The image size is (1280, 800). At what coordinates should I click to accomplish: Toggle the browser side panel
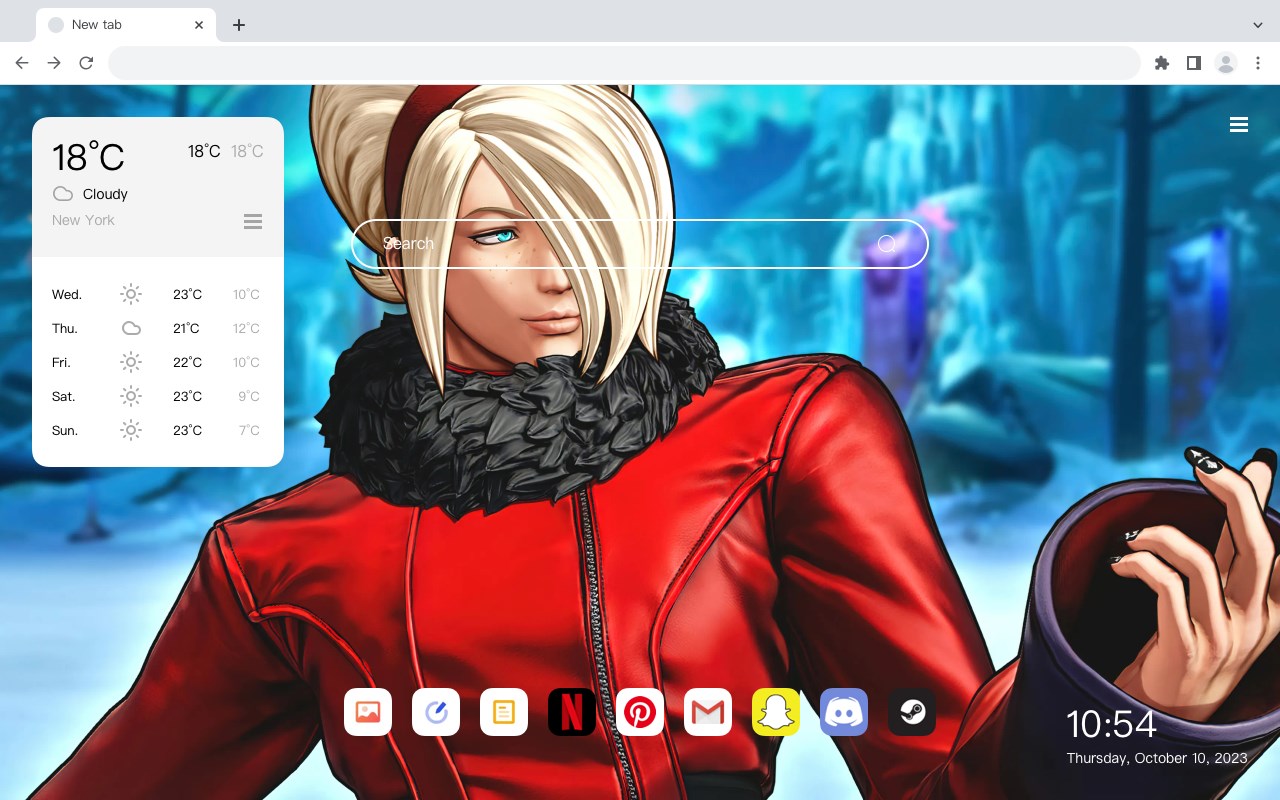click(x=1193, y=63)
